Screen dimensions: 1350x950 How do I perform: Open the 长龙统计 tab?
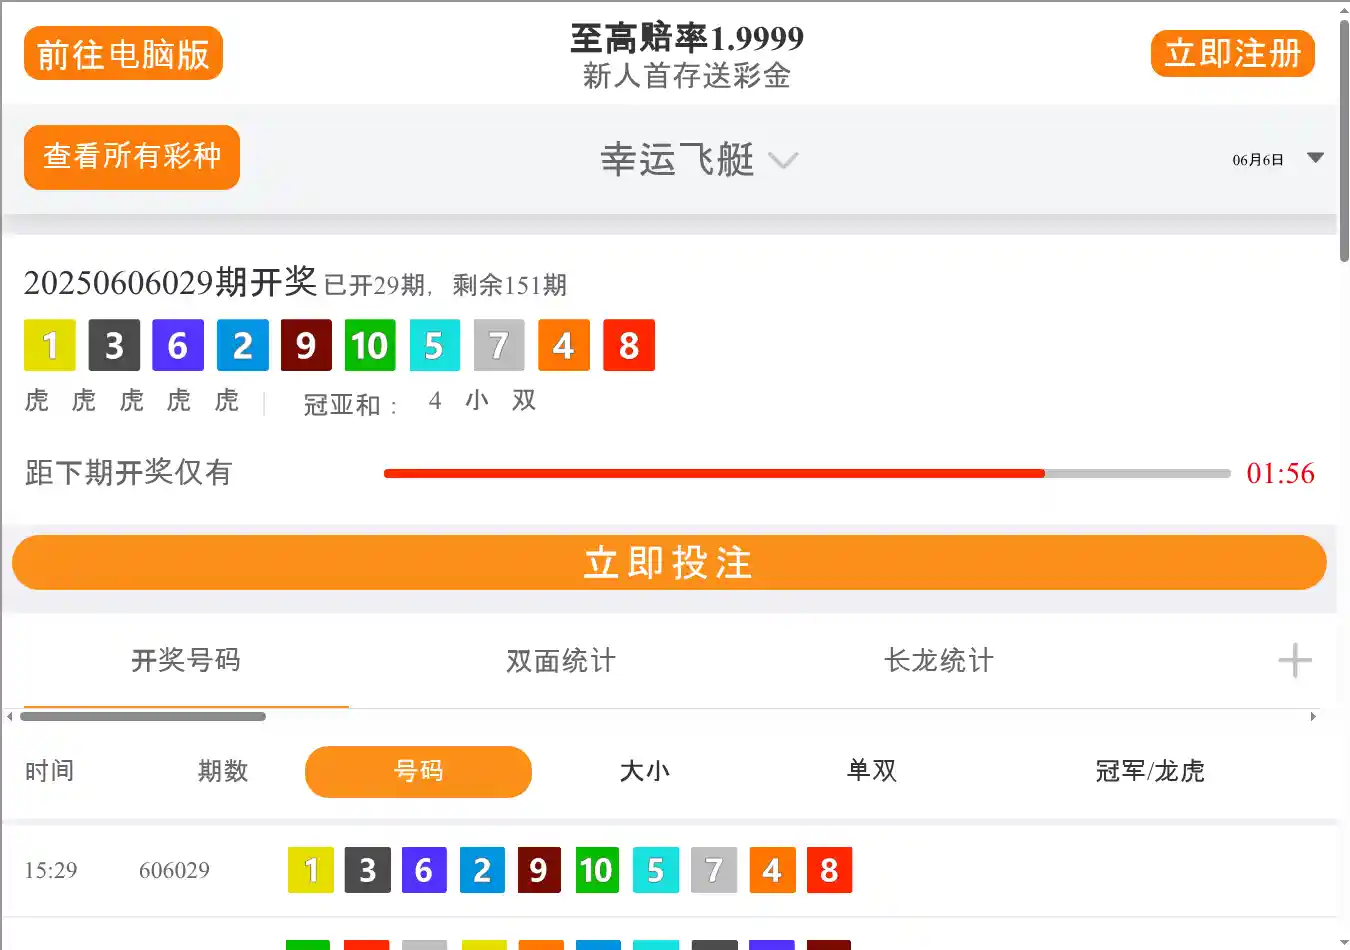point(938,661)
